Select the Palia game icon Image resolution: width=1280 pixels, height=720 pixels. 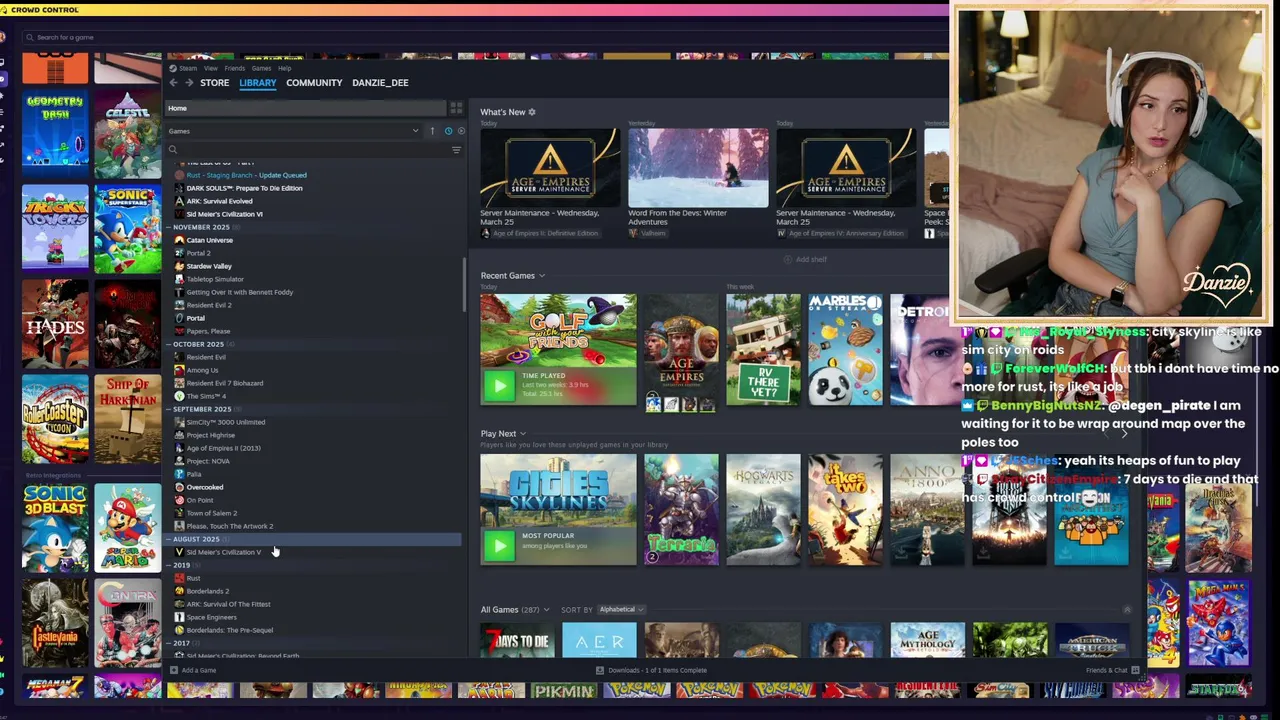click(179, 474)
